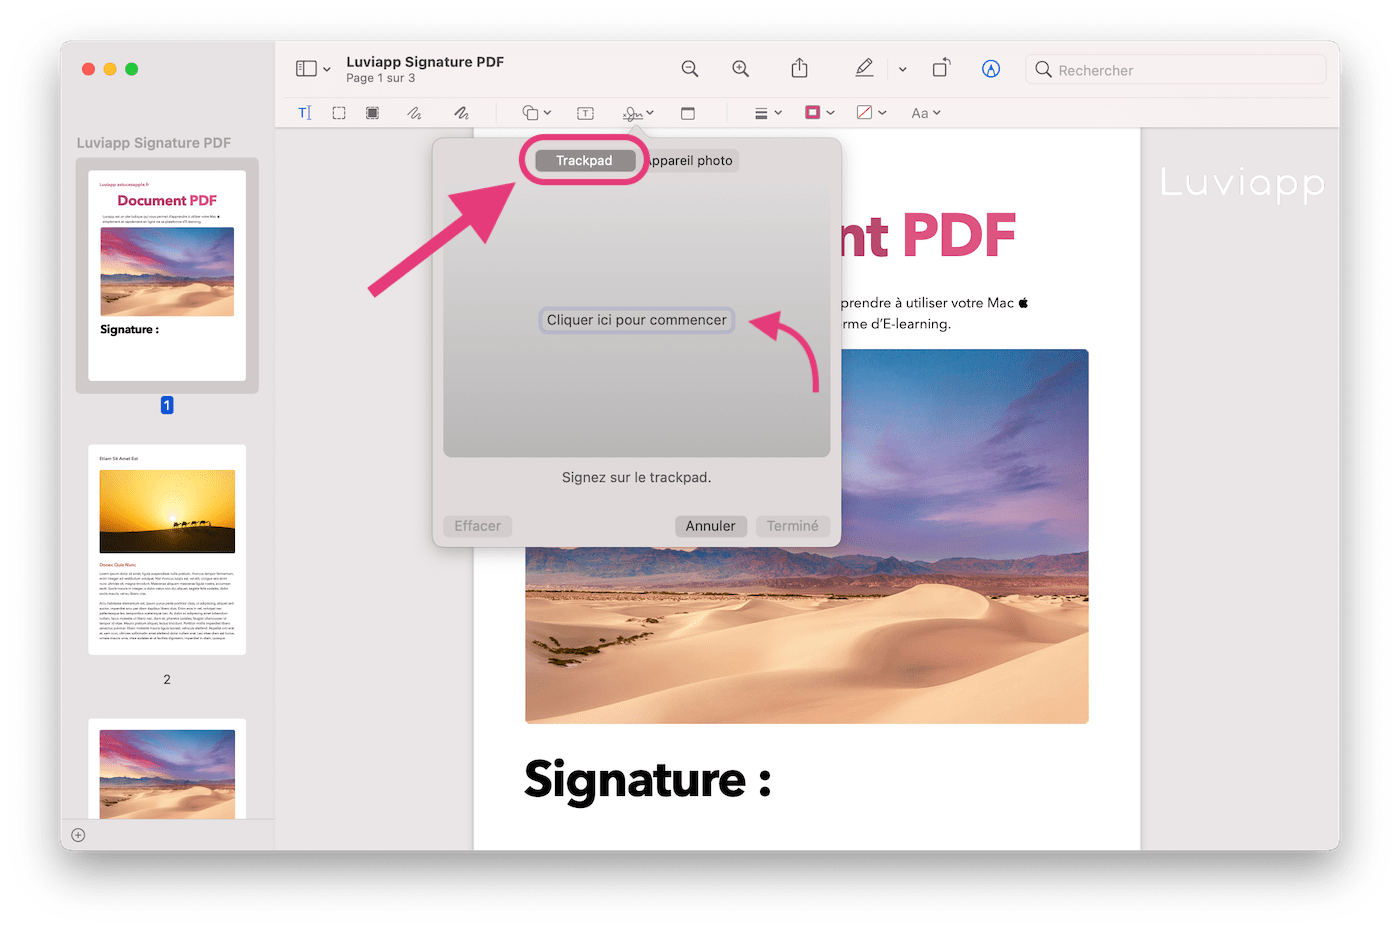Viewport: 1400px width, 930px height.
Task: Open the line style menu
Action: coord(768,113)
